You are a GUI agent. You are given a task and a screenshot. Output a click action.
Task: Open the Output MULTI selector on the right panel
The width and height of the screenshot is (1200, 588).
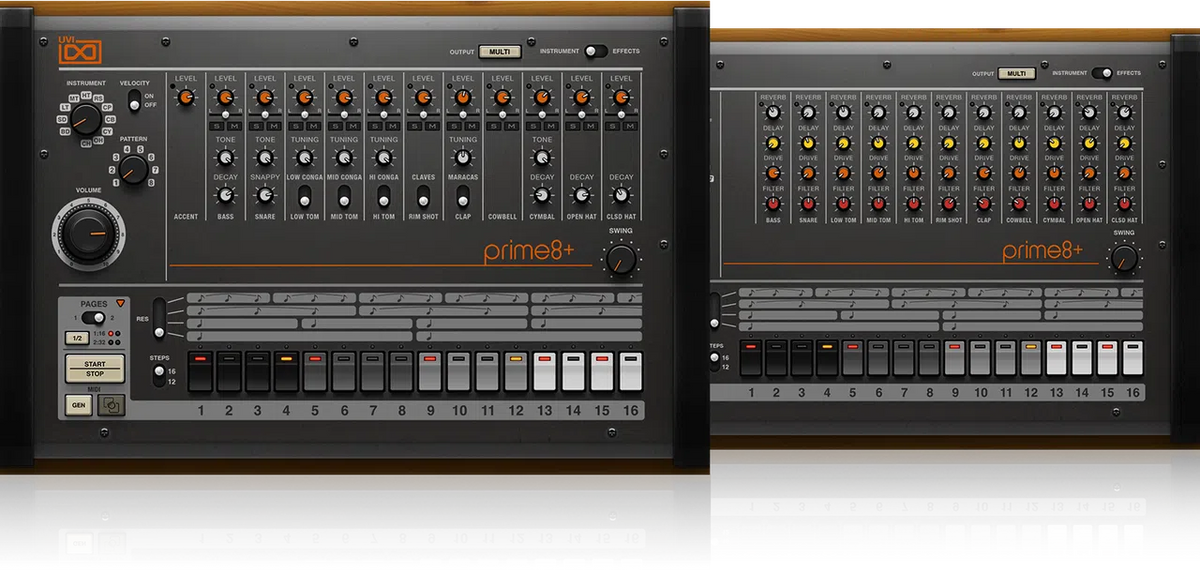(1016, 73)
